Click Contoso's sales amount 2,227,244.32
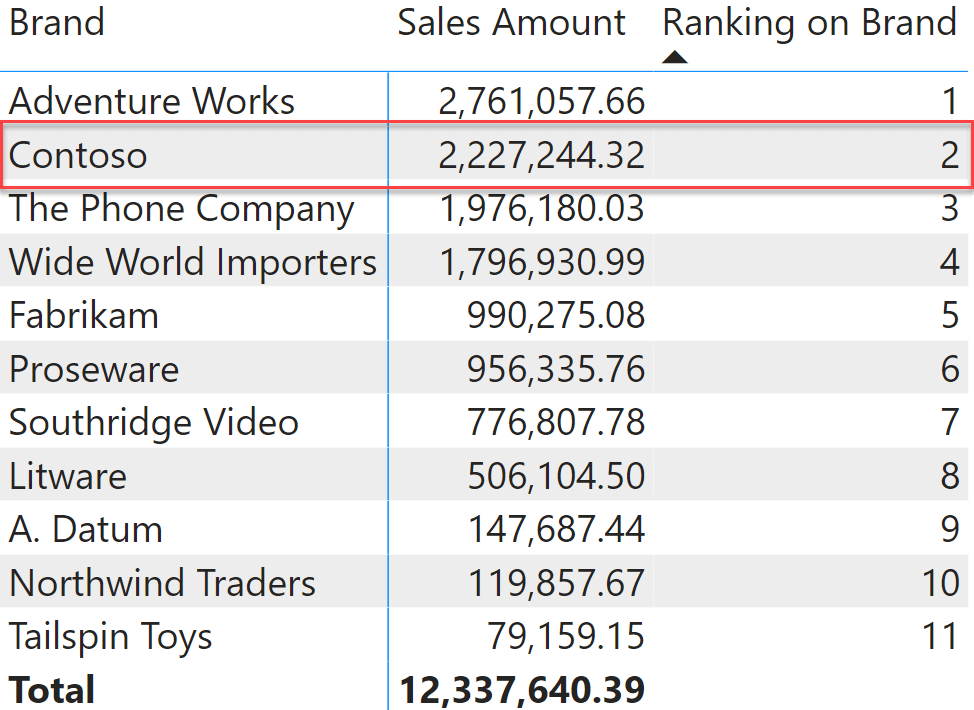 [541, 155]
